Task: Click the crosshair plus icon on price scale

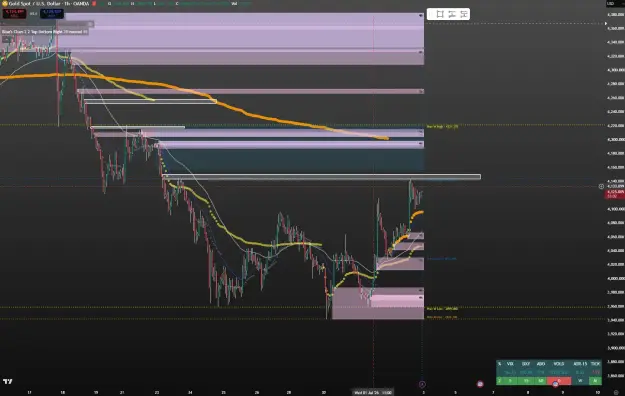Action: coord(601,186)
